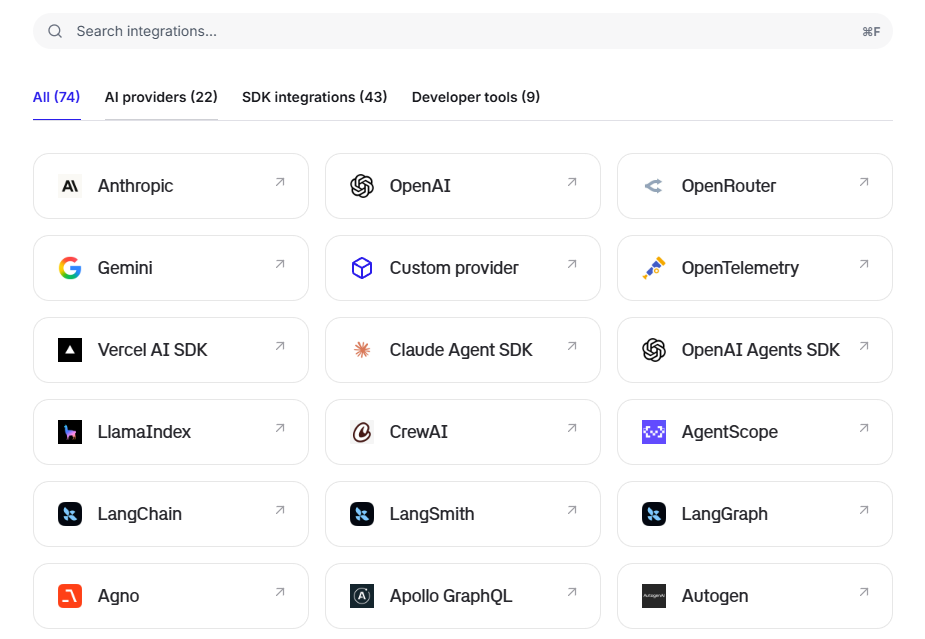The height and width of the screenshot is (639, 925).
Task: Open OpenRouter via its arrow icon
Action: click(864, 182)
